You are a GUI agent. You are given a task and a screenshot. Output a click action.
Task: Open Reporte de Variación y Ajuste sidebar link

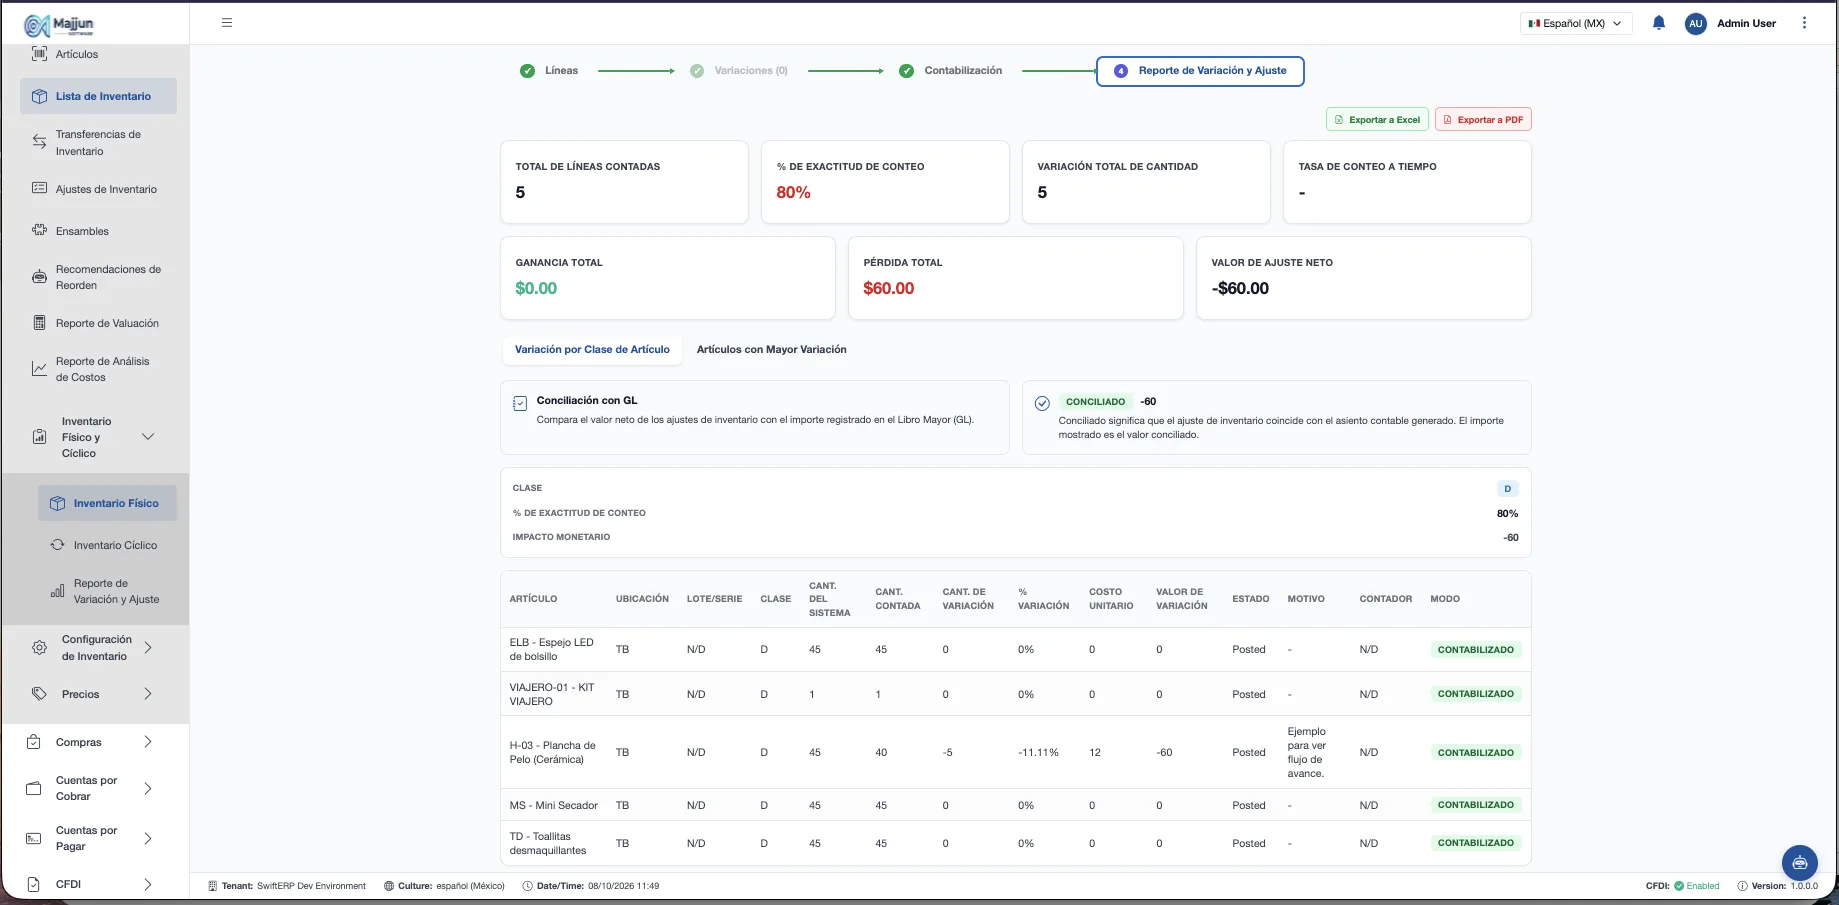[x=107, y=591]
